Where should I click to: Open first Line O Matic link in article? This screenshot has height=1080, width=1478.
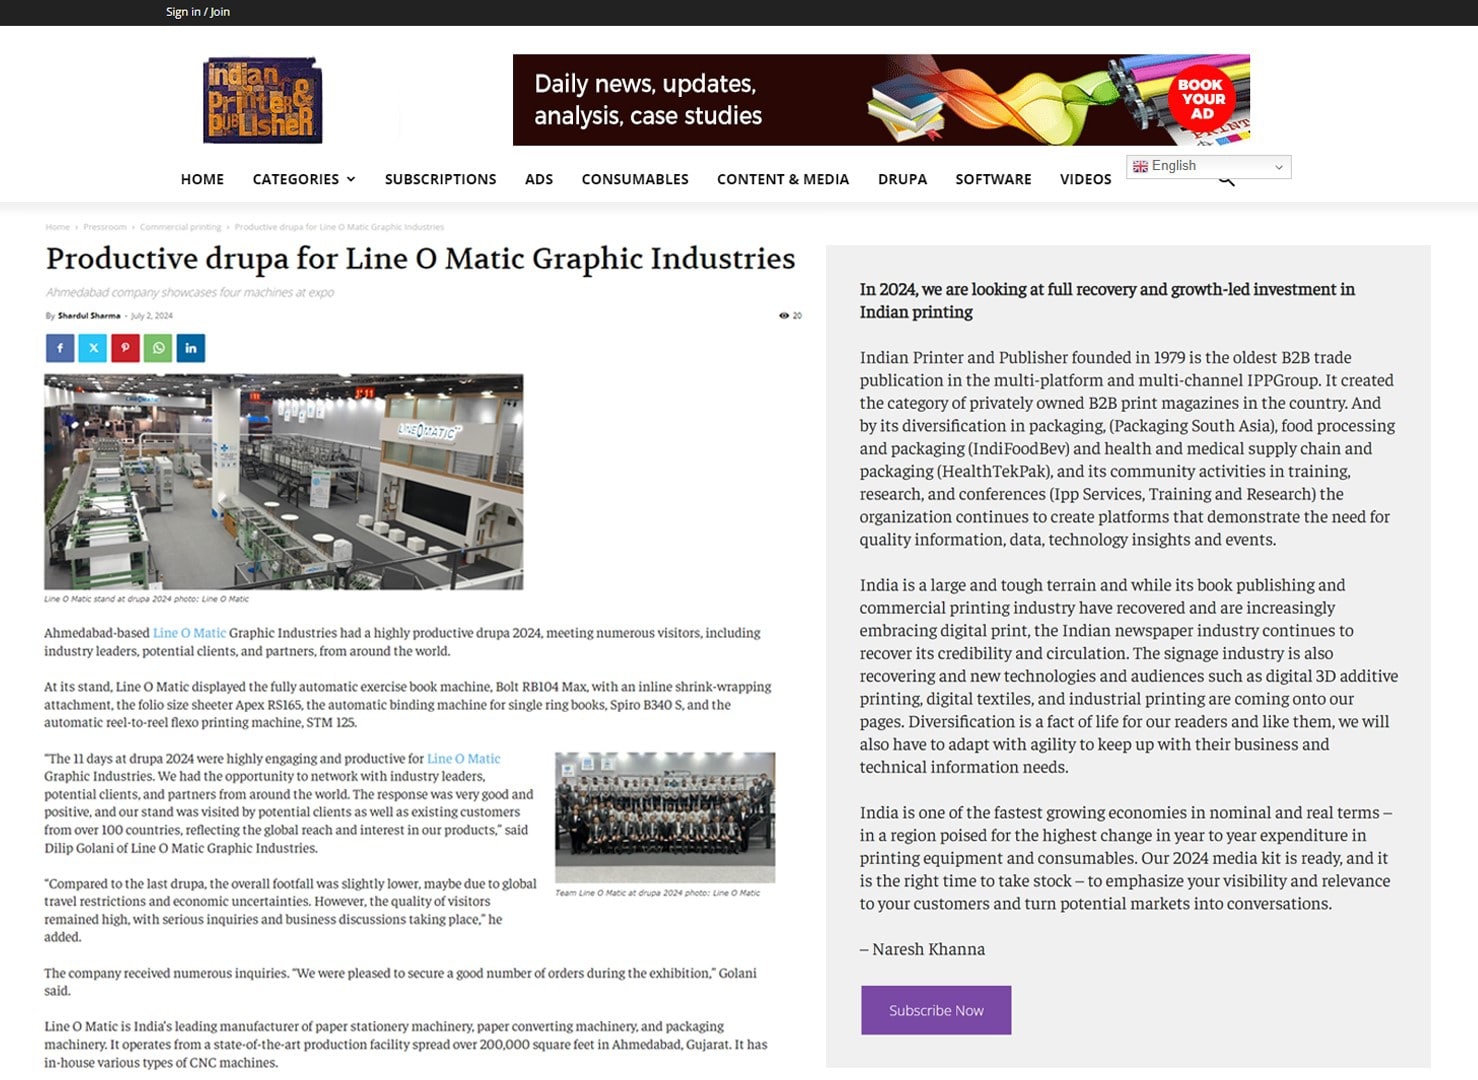click(189, 633)
